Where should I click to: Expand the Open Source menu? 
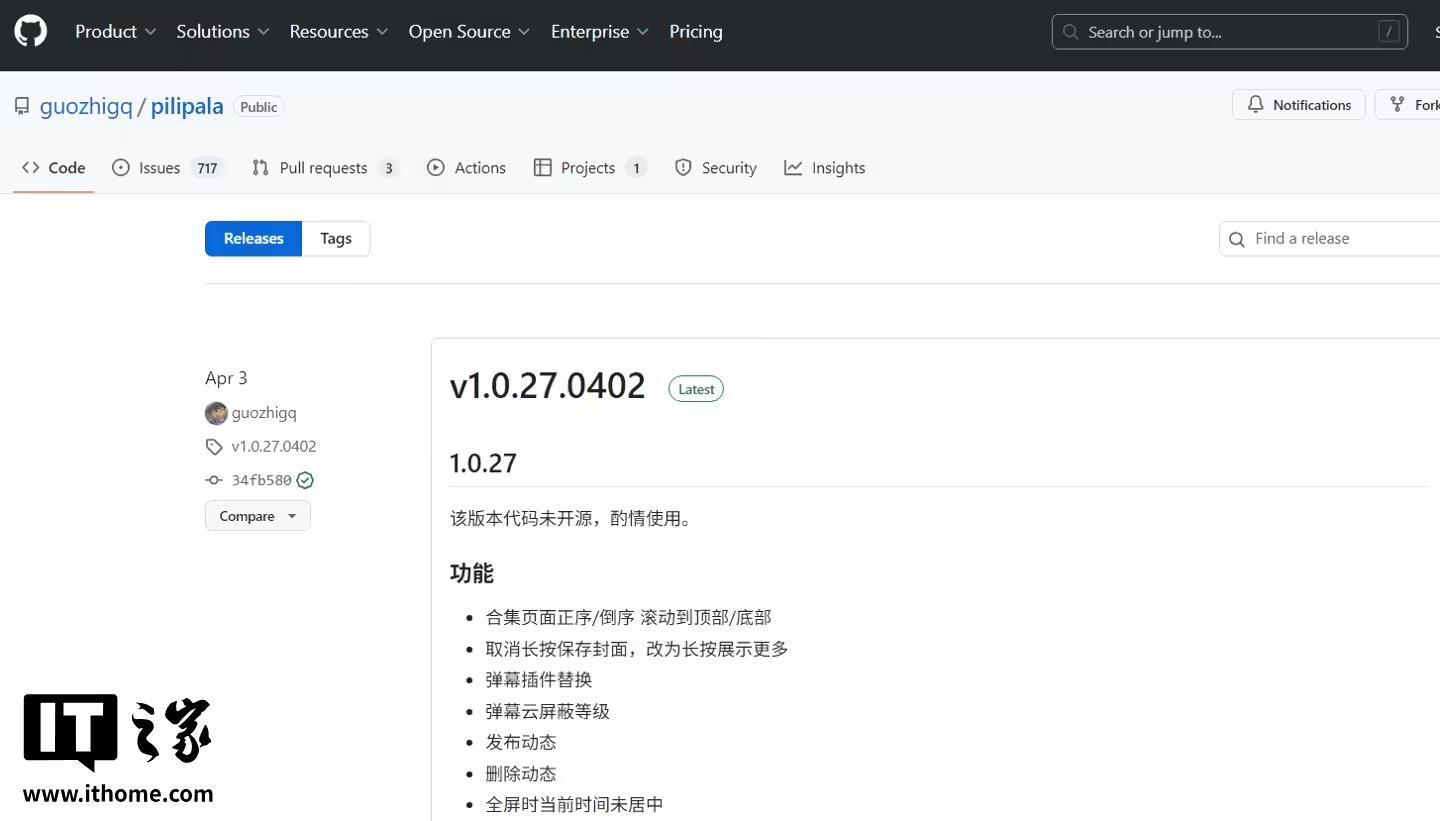tap(469, 32)
